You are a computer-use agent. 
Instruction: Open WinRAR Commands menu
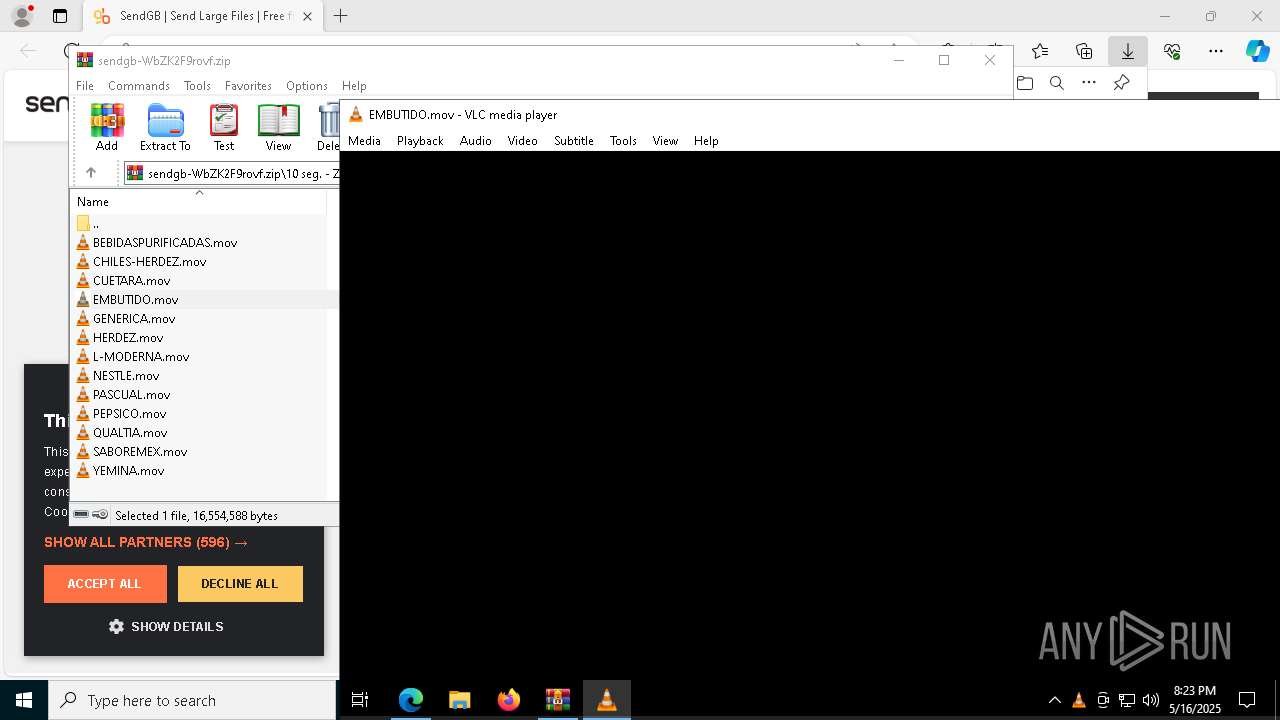(139, 86)
